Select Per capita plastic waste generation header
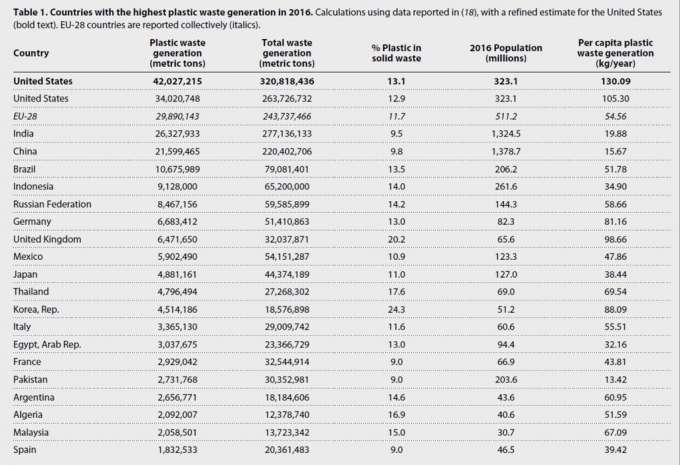The height and width of the screenshot is (465, 680). click(615, 53)
